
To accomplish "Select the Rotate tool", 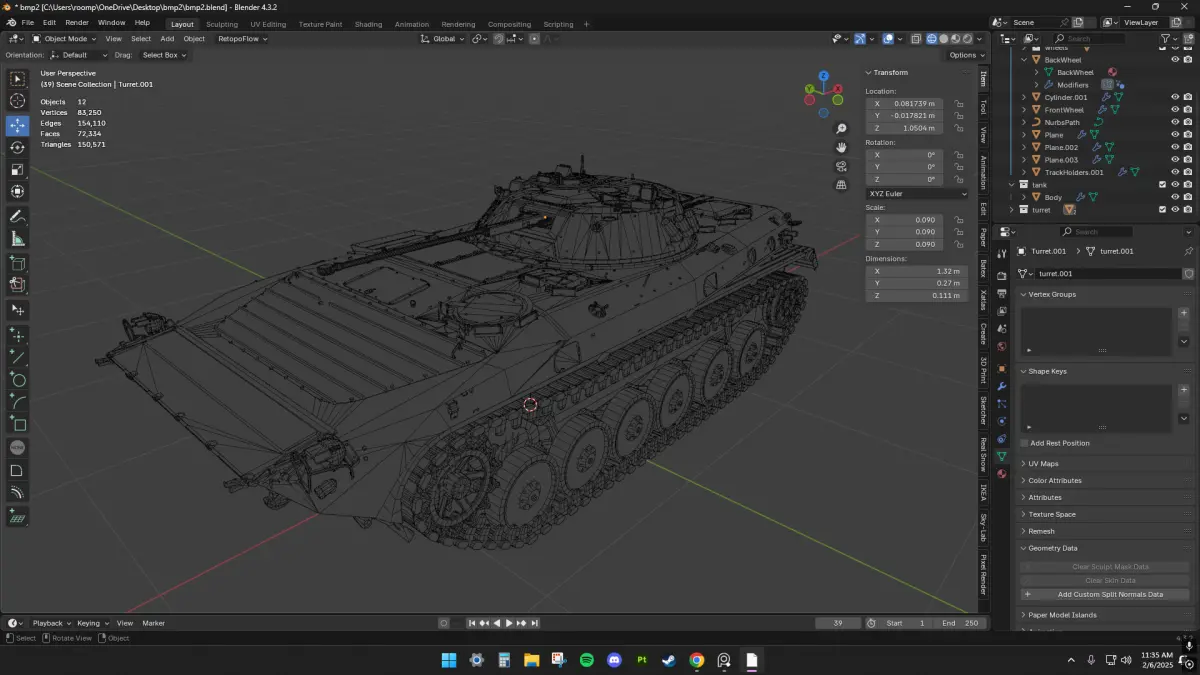I will click(17, 148).
